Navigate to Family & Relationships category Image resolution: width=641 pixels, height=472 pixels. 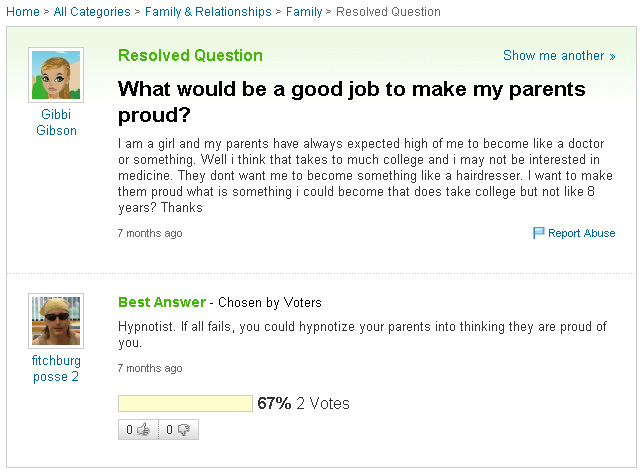208,11
